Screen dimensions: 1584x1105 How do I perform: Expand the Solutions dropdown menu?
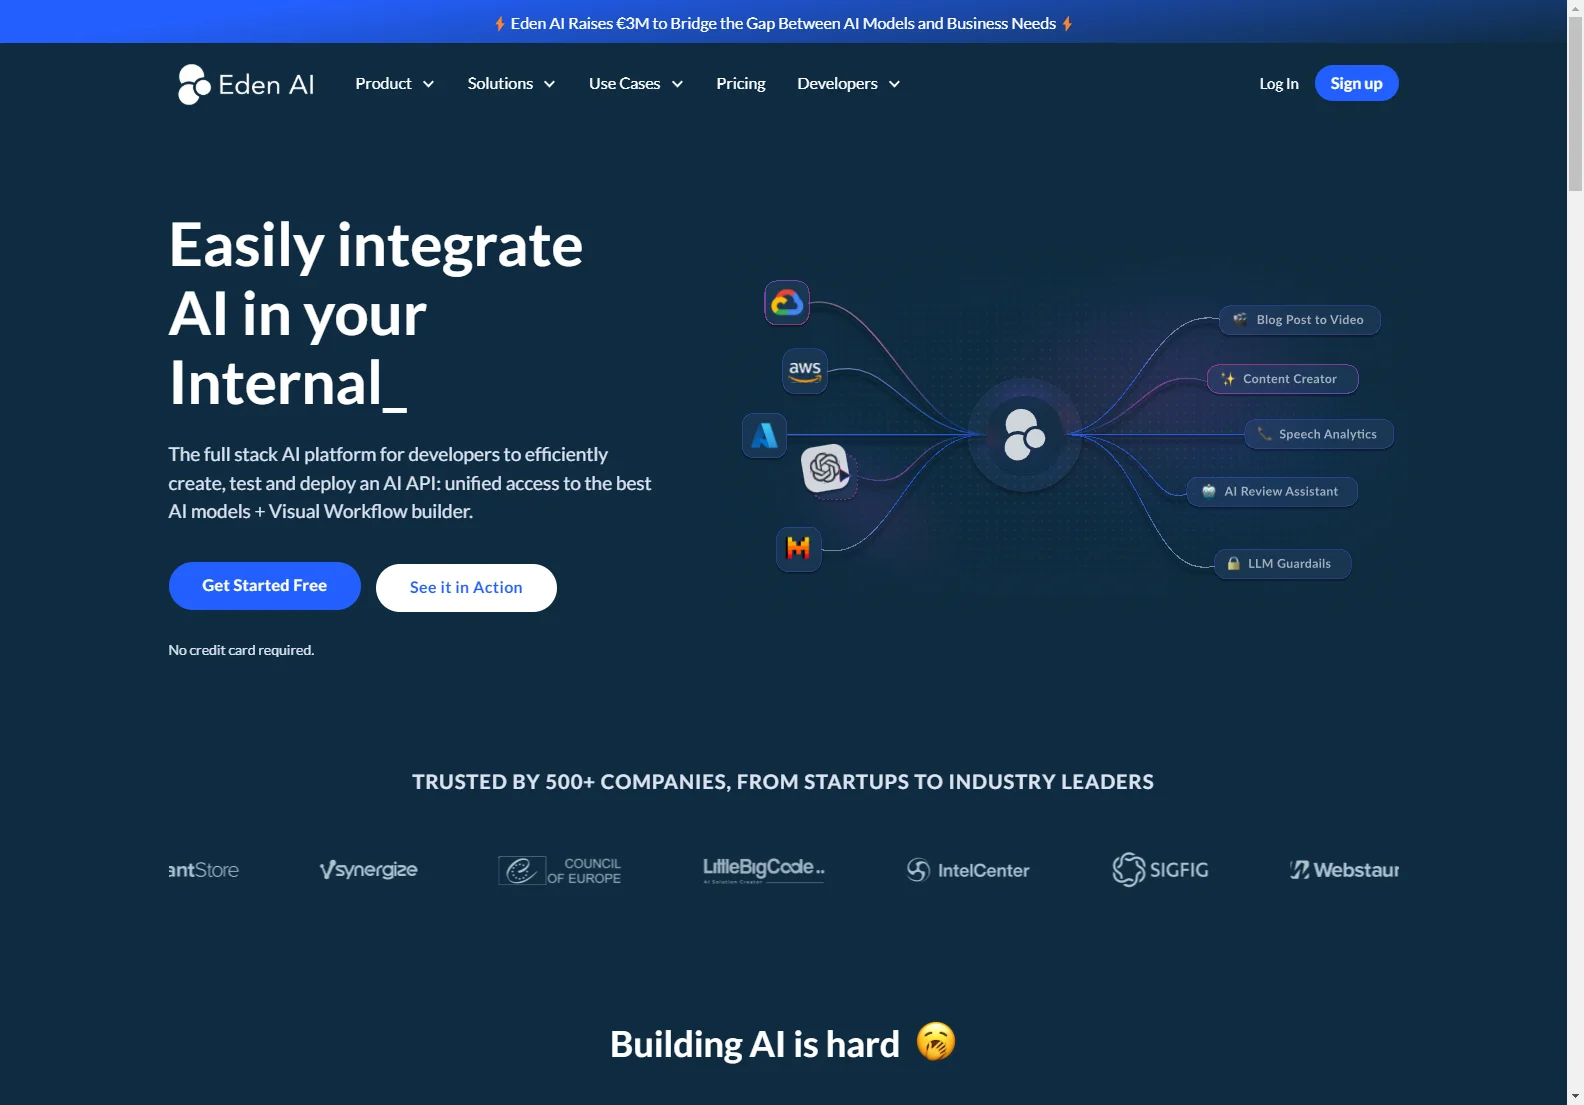pyautogui.click(x=511, y=84)
